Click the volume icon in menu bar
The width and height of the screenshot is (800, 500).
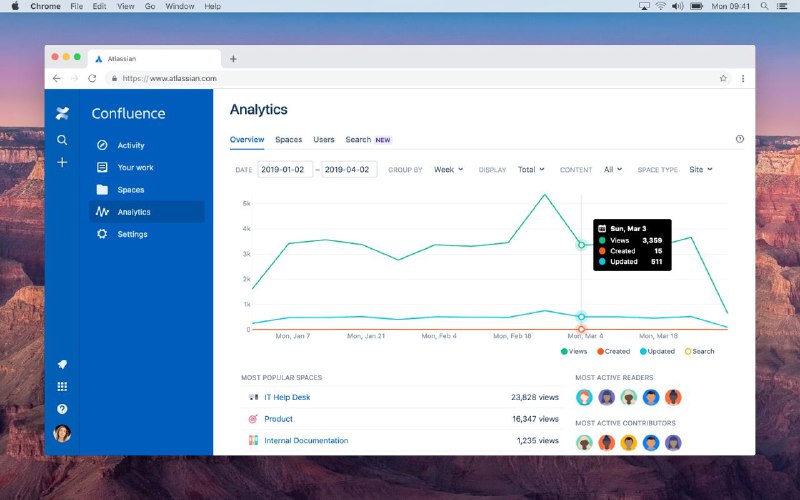pos(677,6)
